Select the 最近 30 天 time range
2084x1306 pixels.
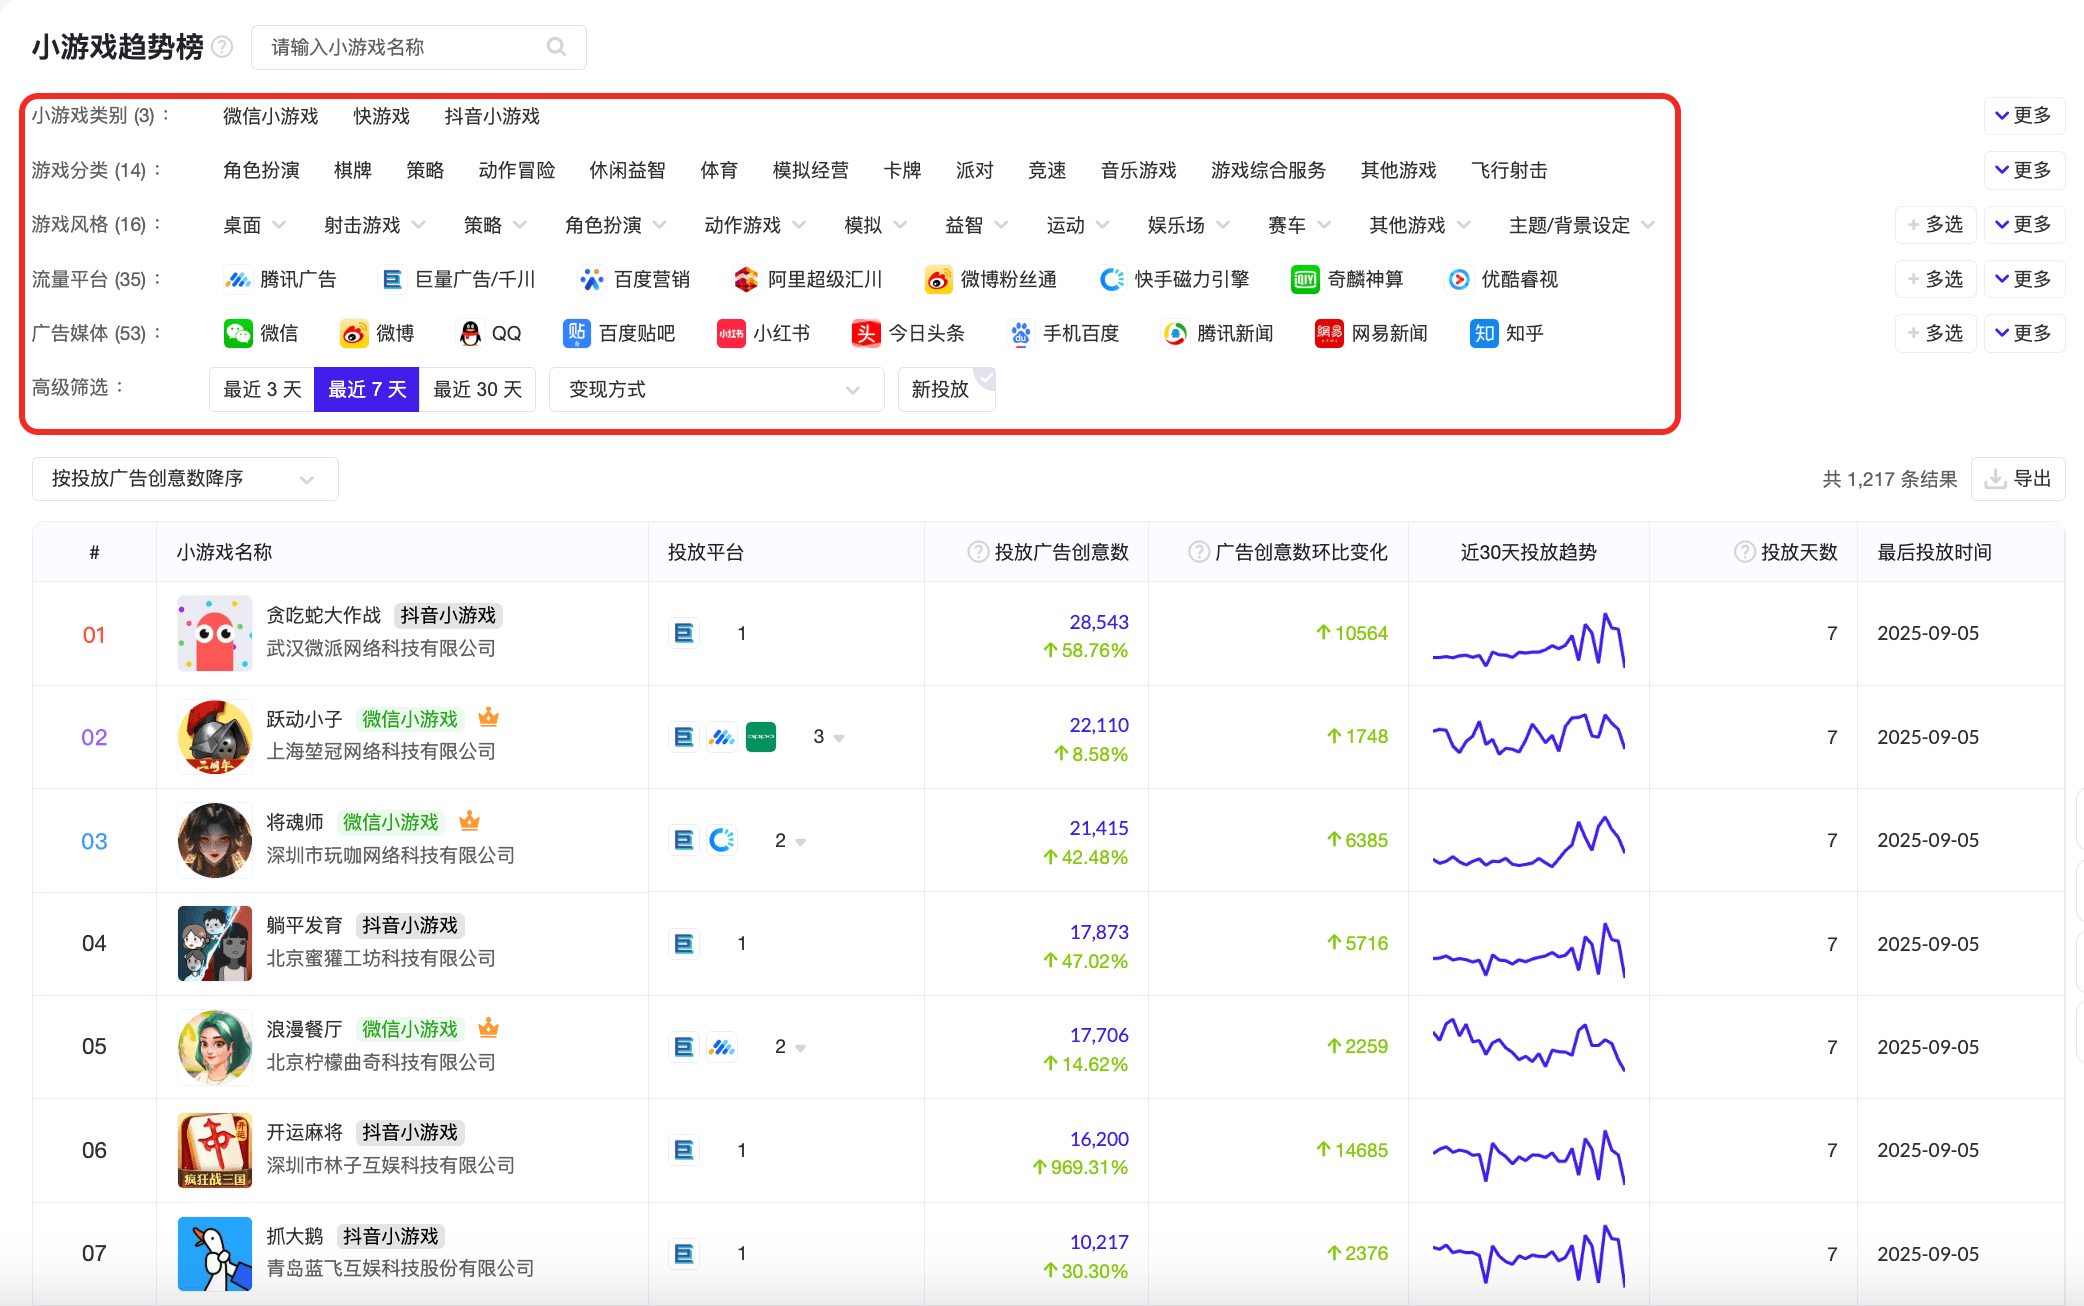tap(477, 389)
